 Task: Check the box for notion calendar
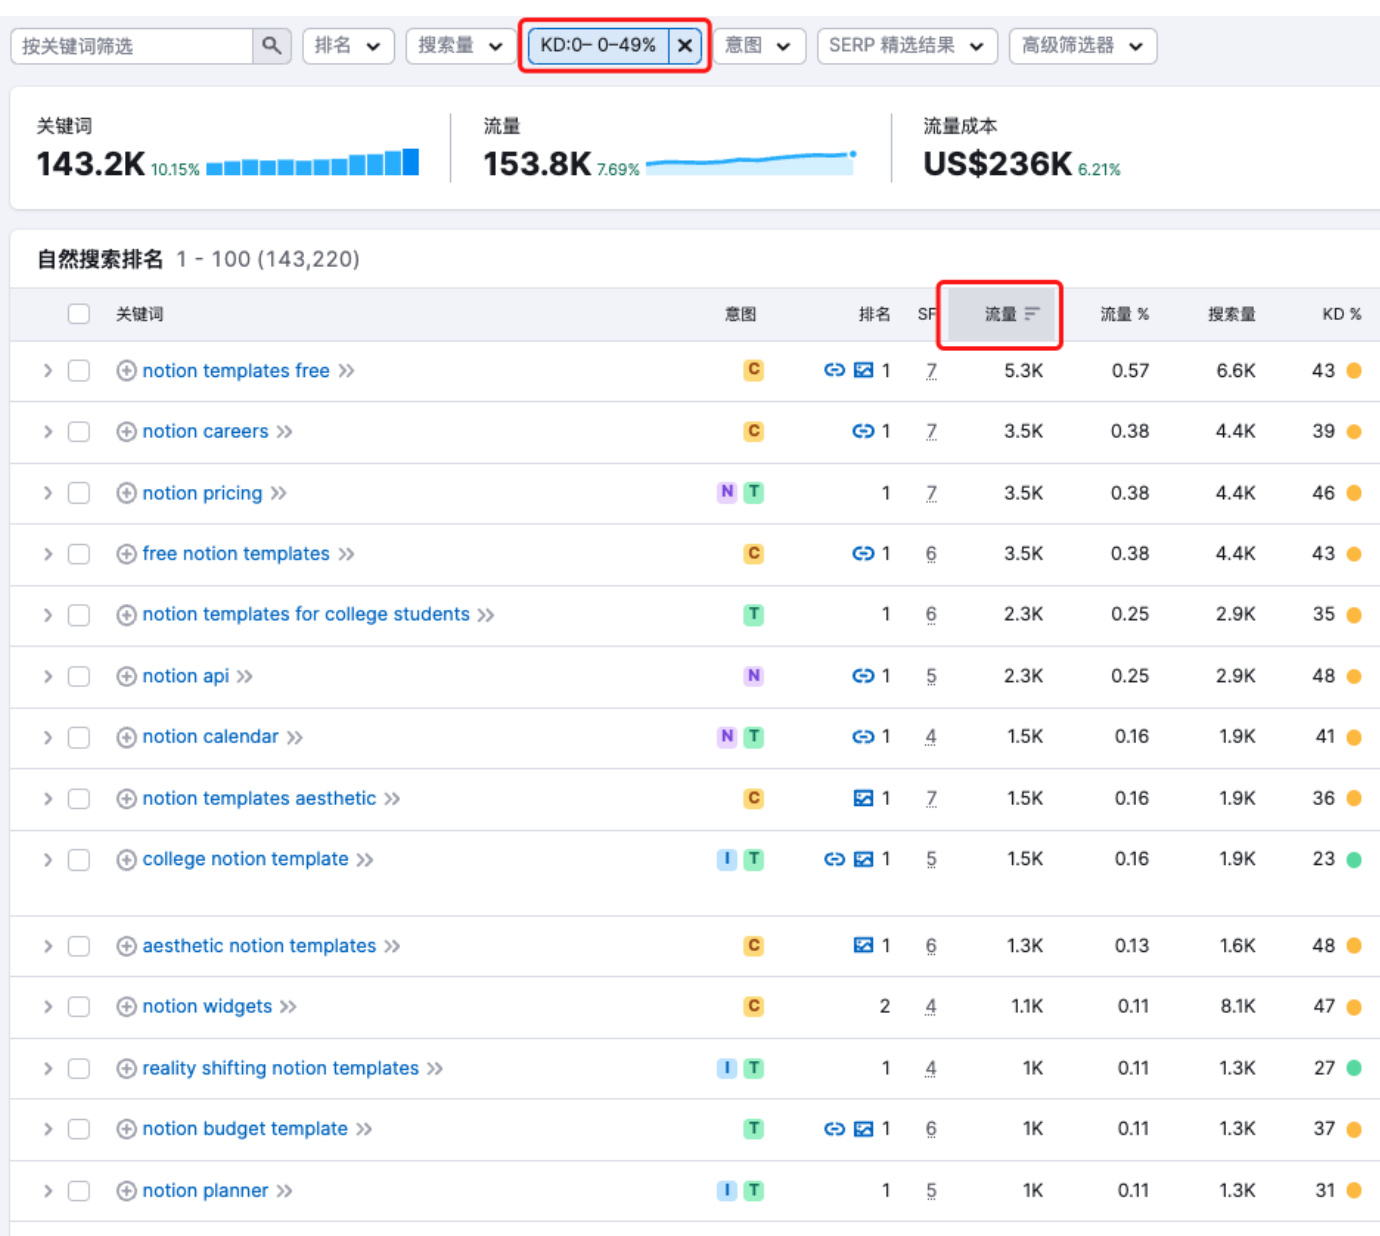point(79,738)
